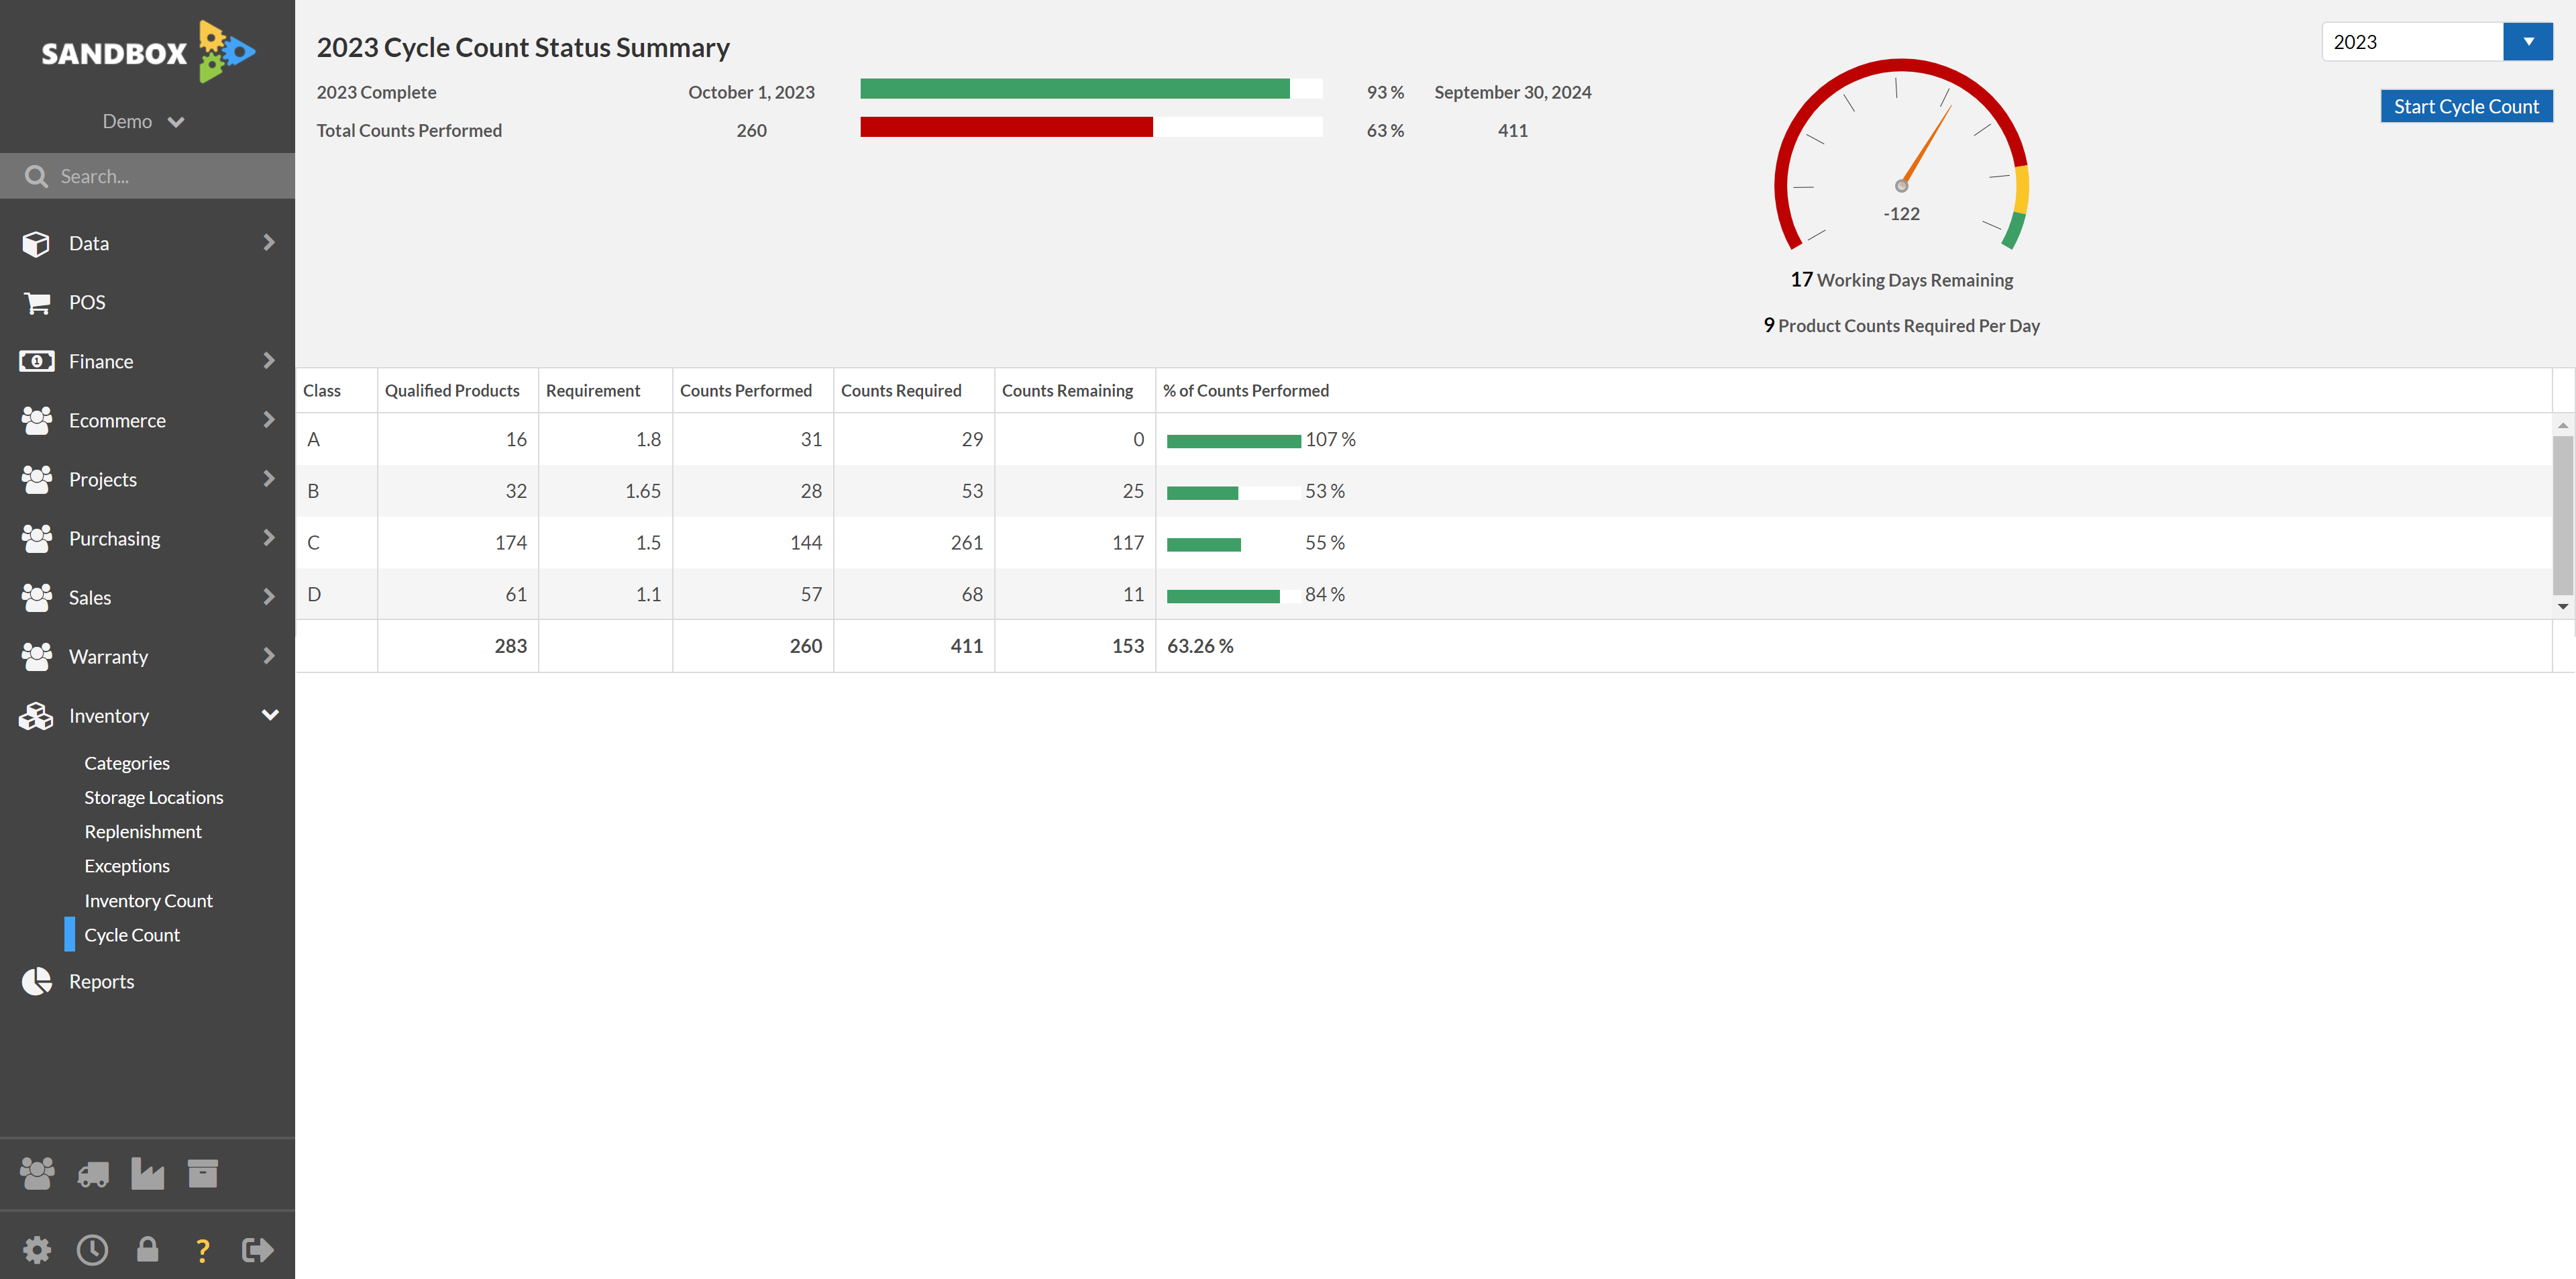Image resolution: width=2576 pixels, height=1279 pixels.
Task: Click the truck/shipping icon in bottom toolbar
Action: click(x=94, y=1172)
